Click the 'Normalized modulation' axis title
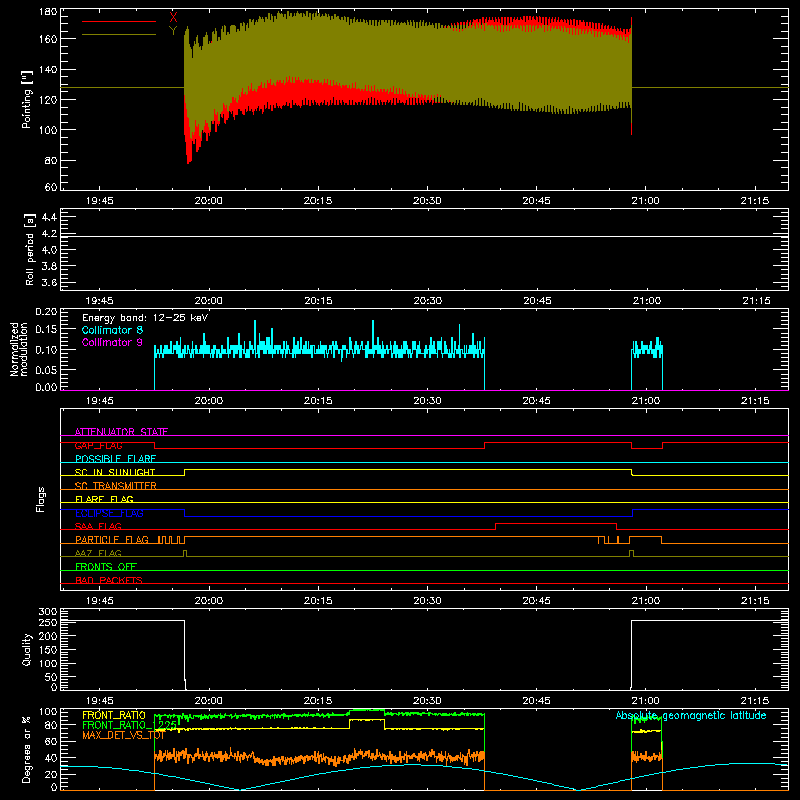 [19, 349]
